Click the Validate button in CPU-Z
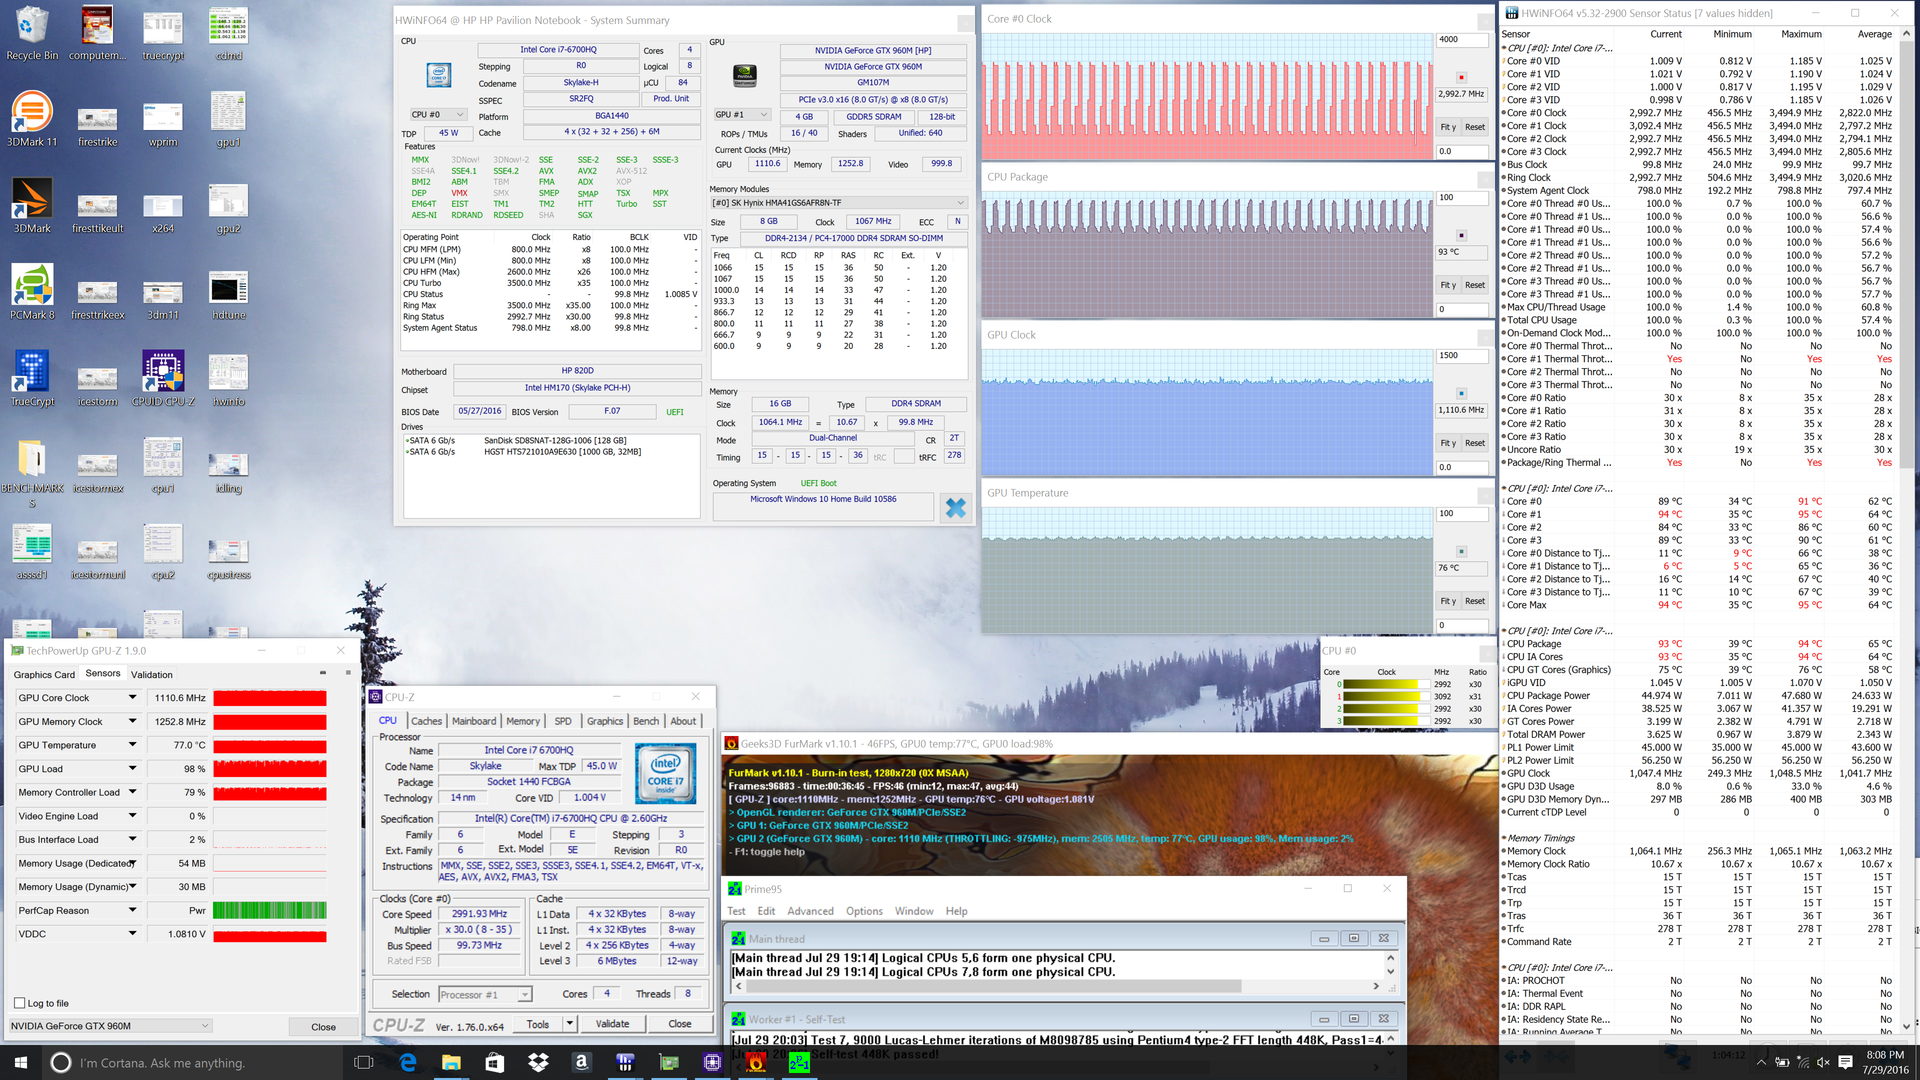This screenshot has height=1080, width=1920. pyautogui.click(x=612, y=1023)
